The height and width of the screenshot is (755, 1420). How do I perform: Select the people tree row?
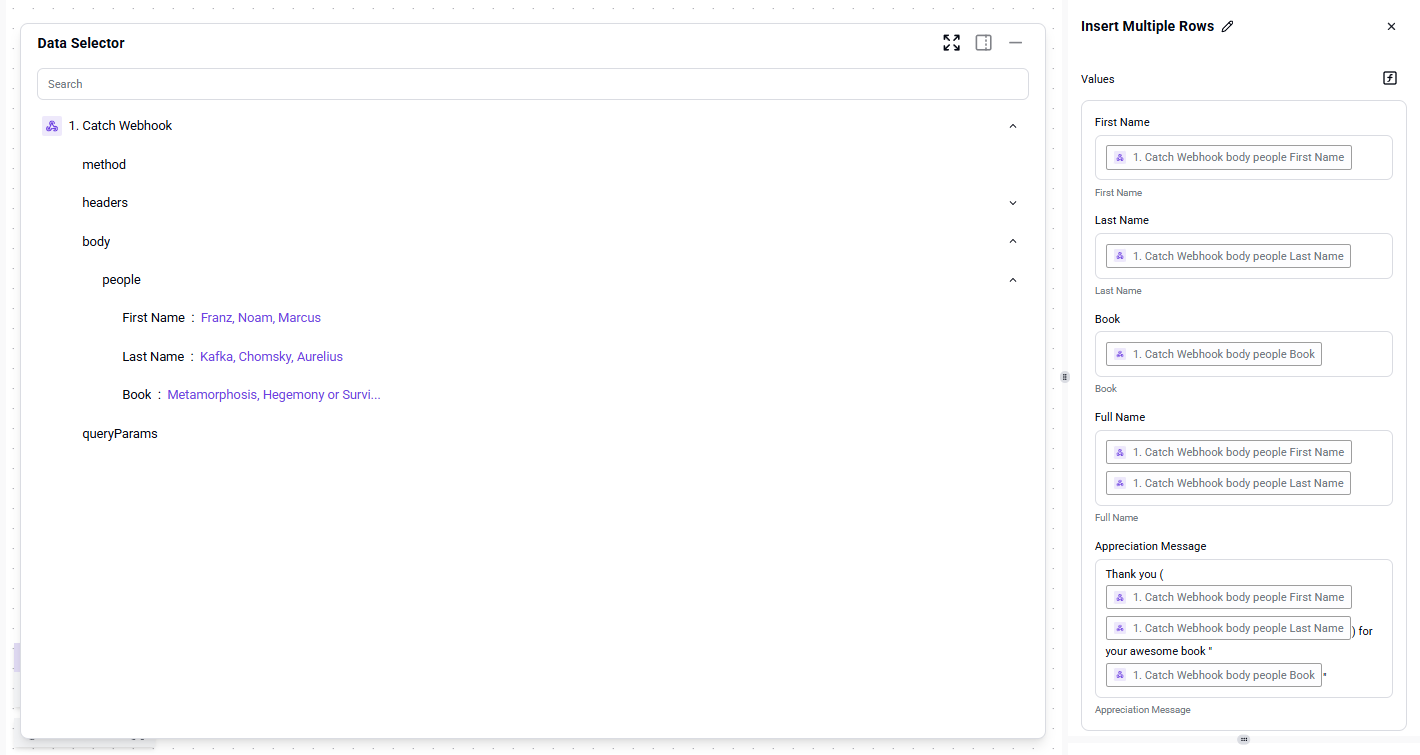[533, 280]
